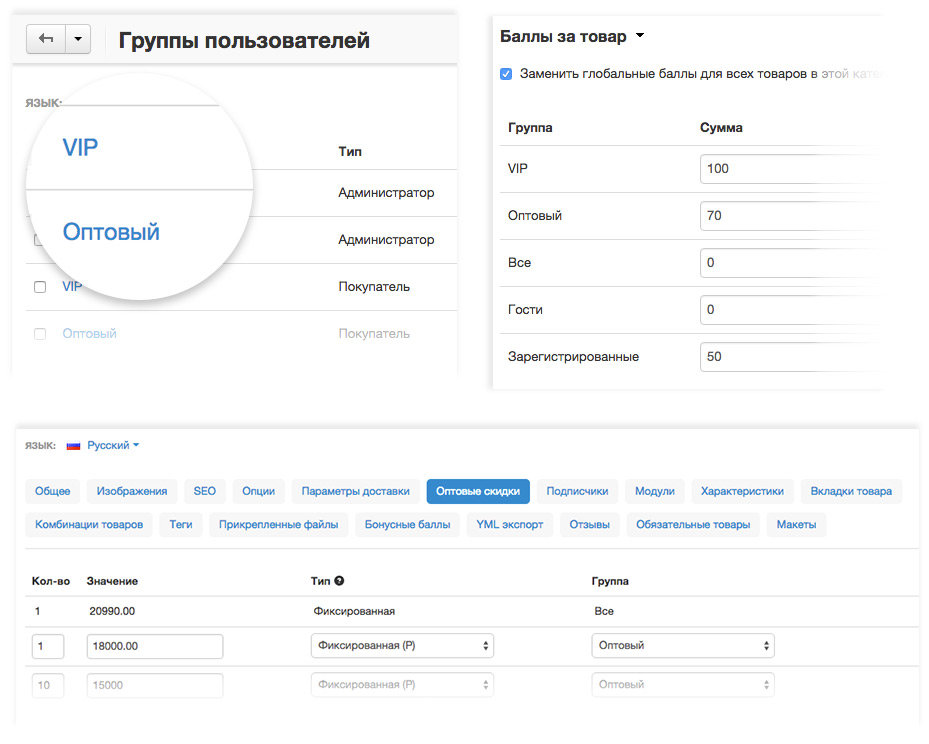Select the active Оптовые скидки tab
Screen dimensions: 929x744
point(478,491)
